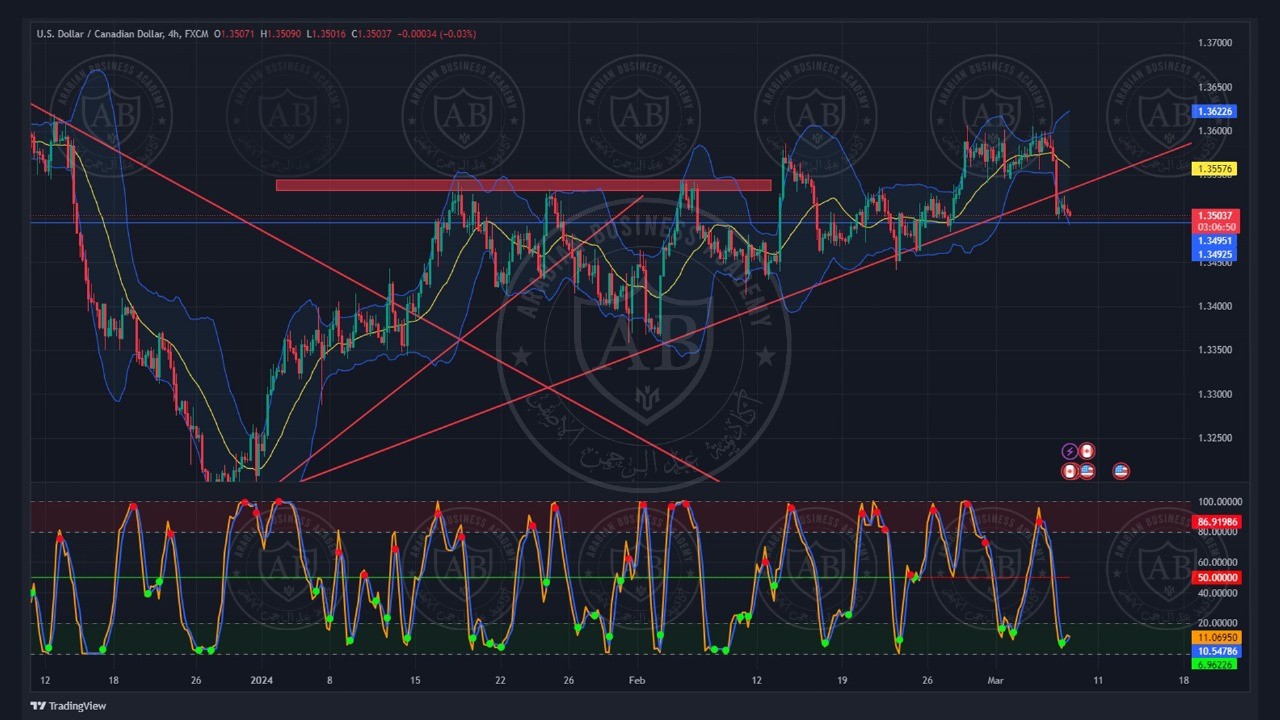Click the current price label 1.35037
Viewport: 1280px width, 720px height.
[x=1216, y=216]
